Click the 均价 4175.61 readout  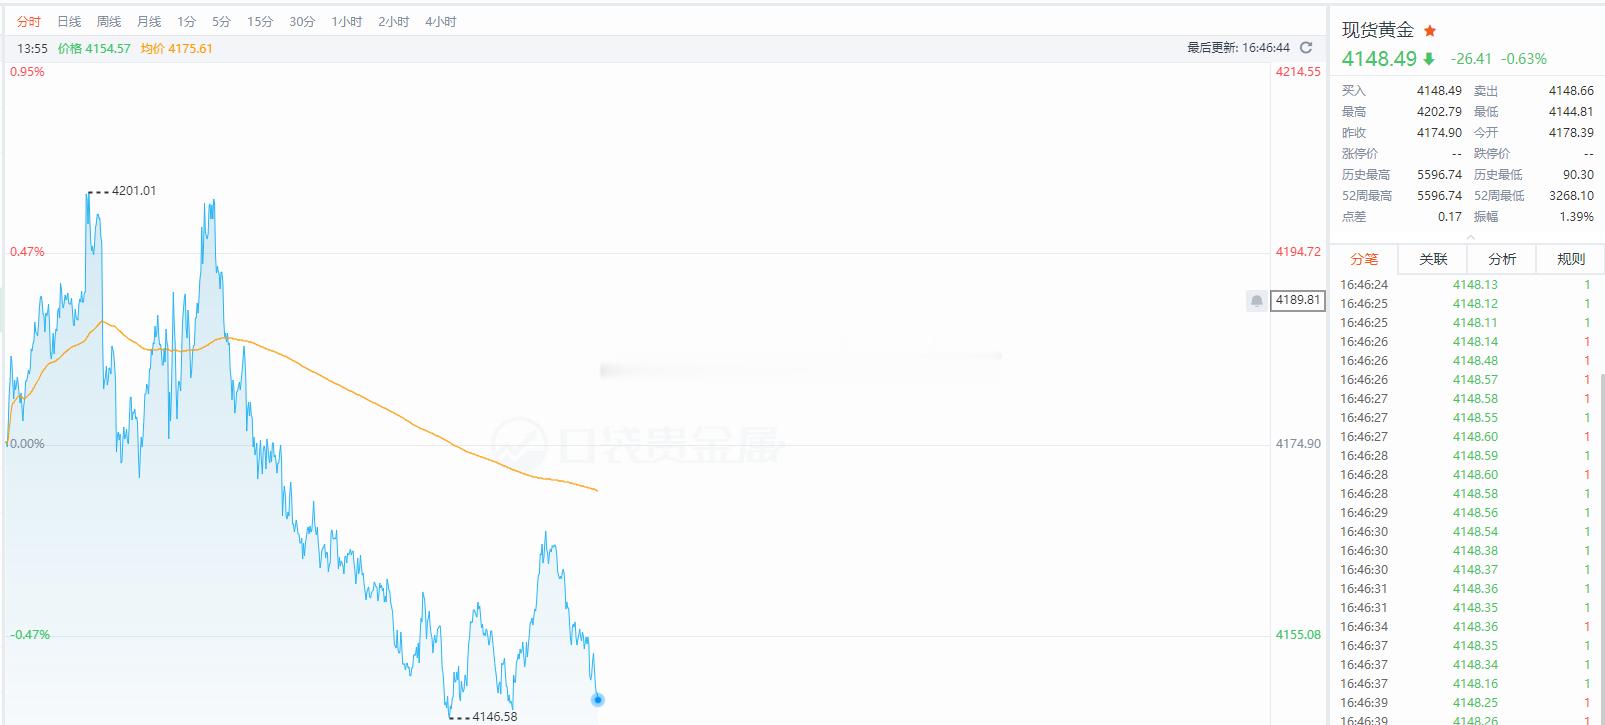[176, 48]
